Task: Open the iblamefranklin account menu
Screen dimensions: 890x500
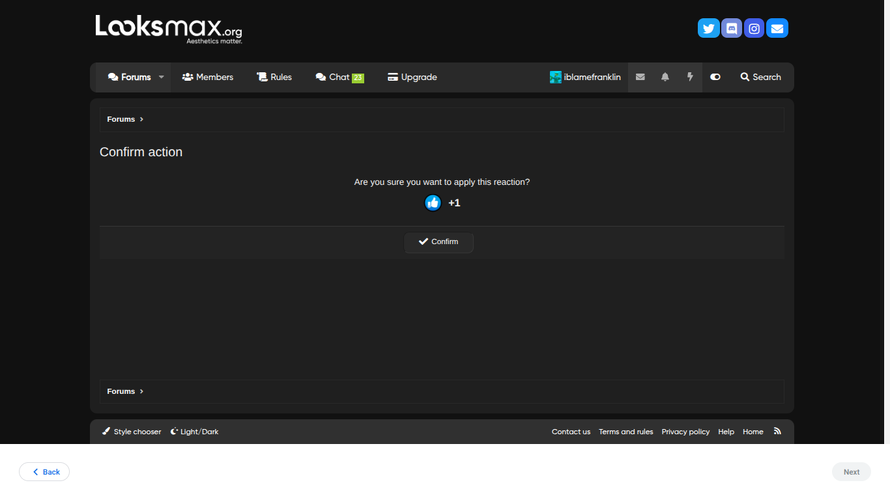Action: pyautogui.click(x=585, y=77)
